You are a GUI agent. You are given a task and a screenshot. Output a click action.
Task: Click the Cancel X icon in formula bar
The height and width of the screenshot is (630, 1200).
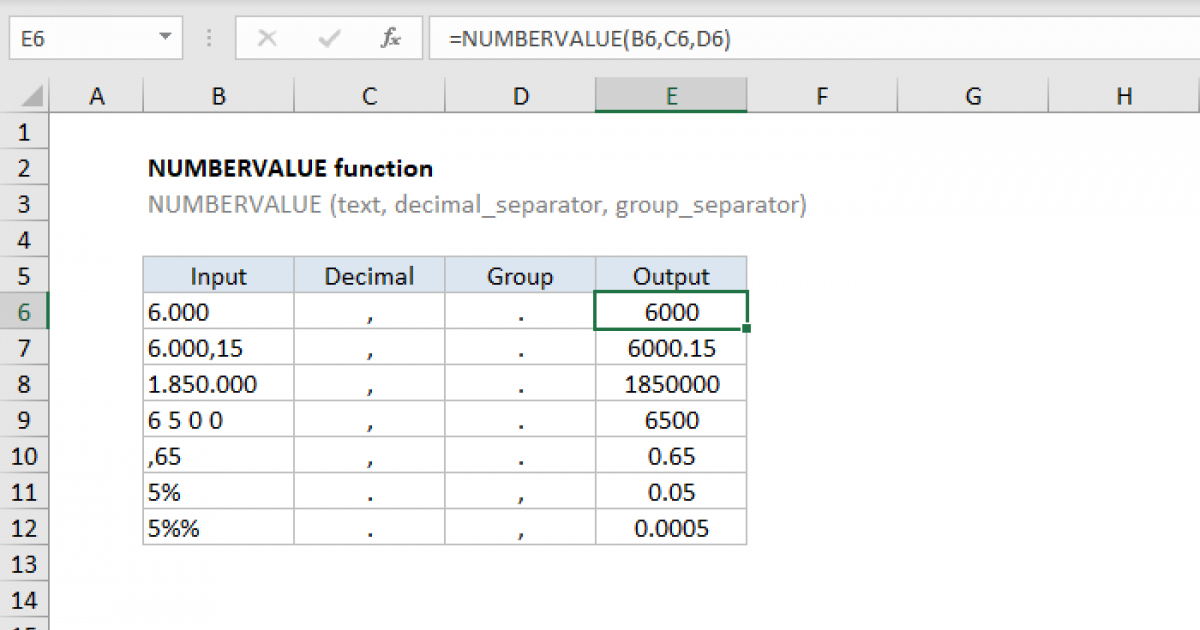(267, 39)
